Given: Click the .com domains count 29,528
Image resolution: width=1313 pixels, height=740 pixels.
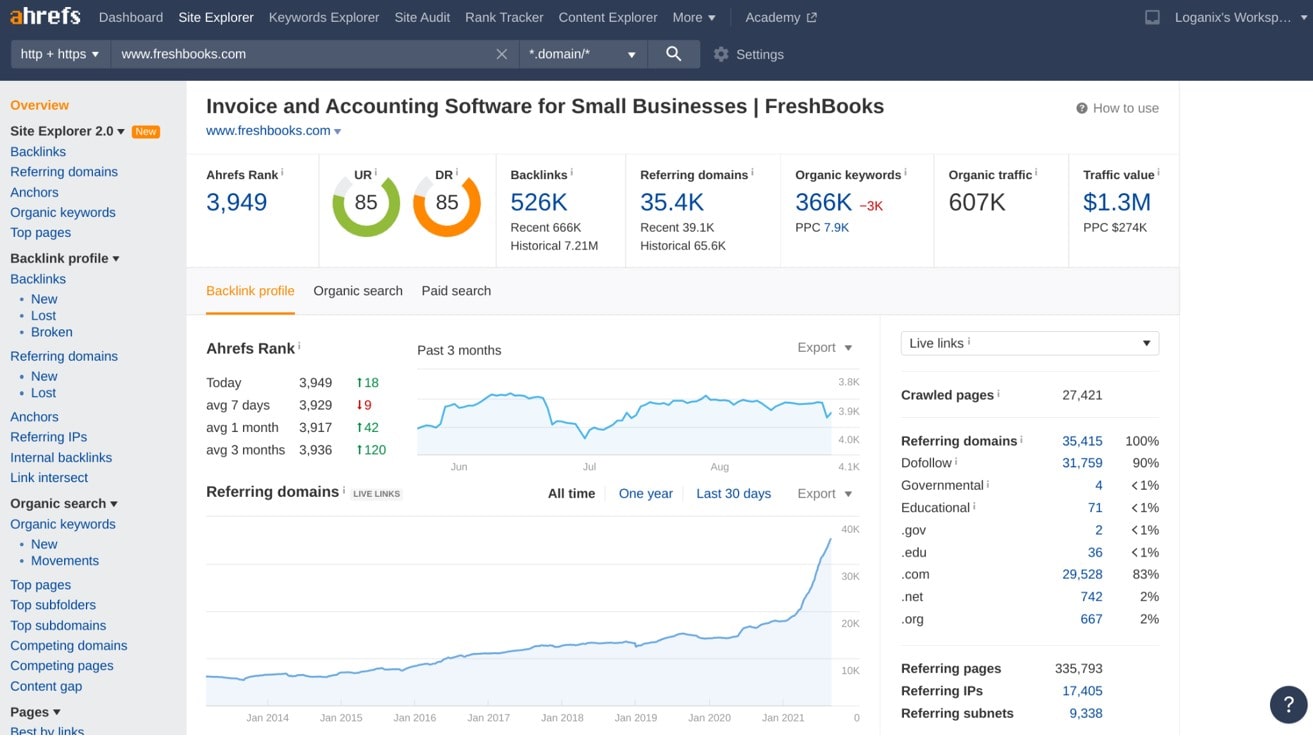Looking at the screenshot, I should click(1082, 574).
